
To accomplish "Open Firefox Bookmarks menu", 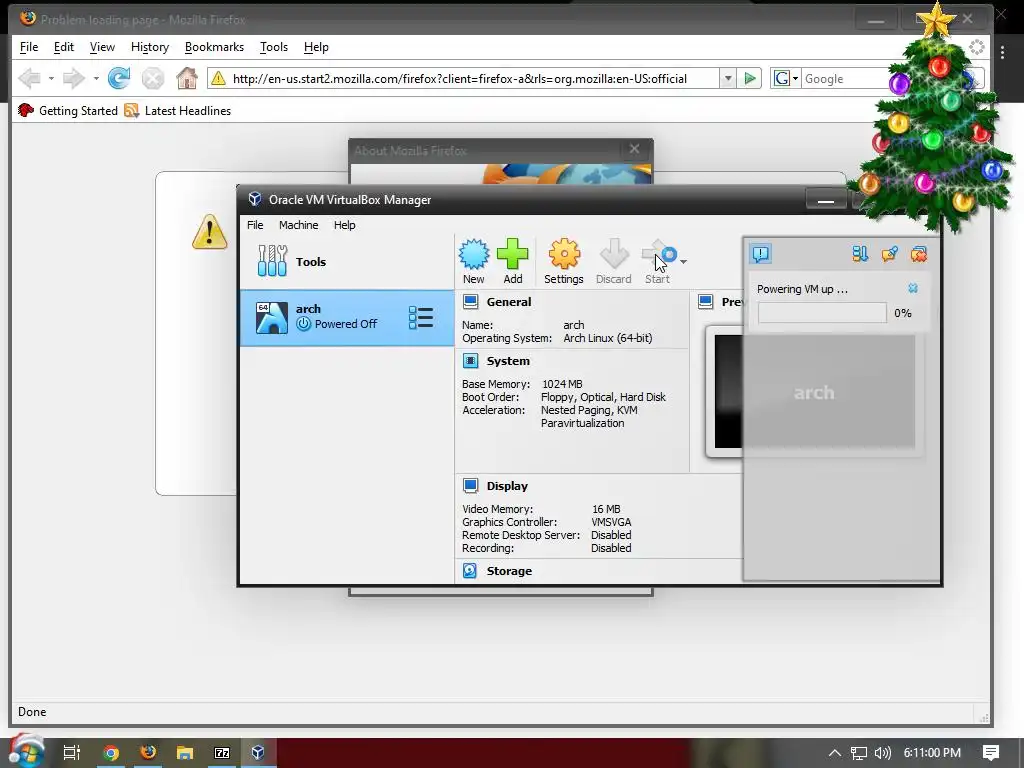I will (214, 47).
